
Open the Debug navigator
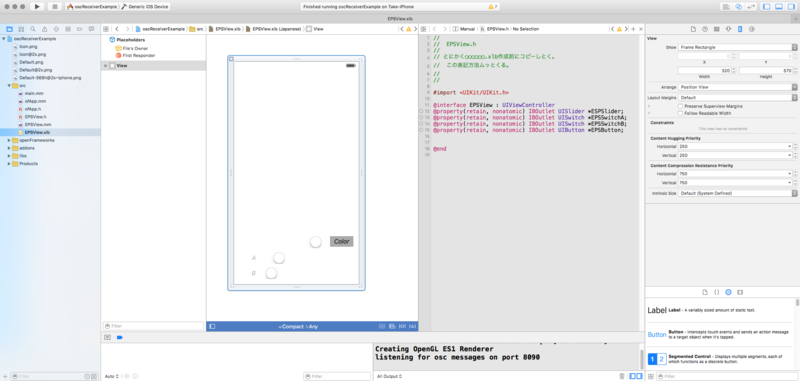tap(68, 29)
